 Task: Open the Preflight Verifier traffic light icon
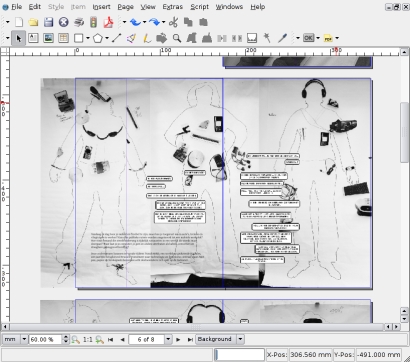(93, 22)
